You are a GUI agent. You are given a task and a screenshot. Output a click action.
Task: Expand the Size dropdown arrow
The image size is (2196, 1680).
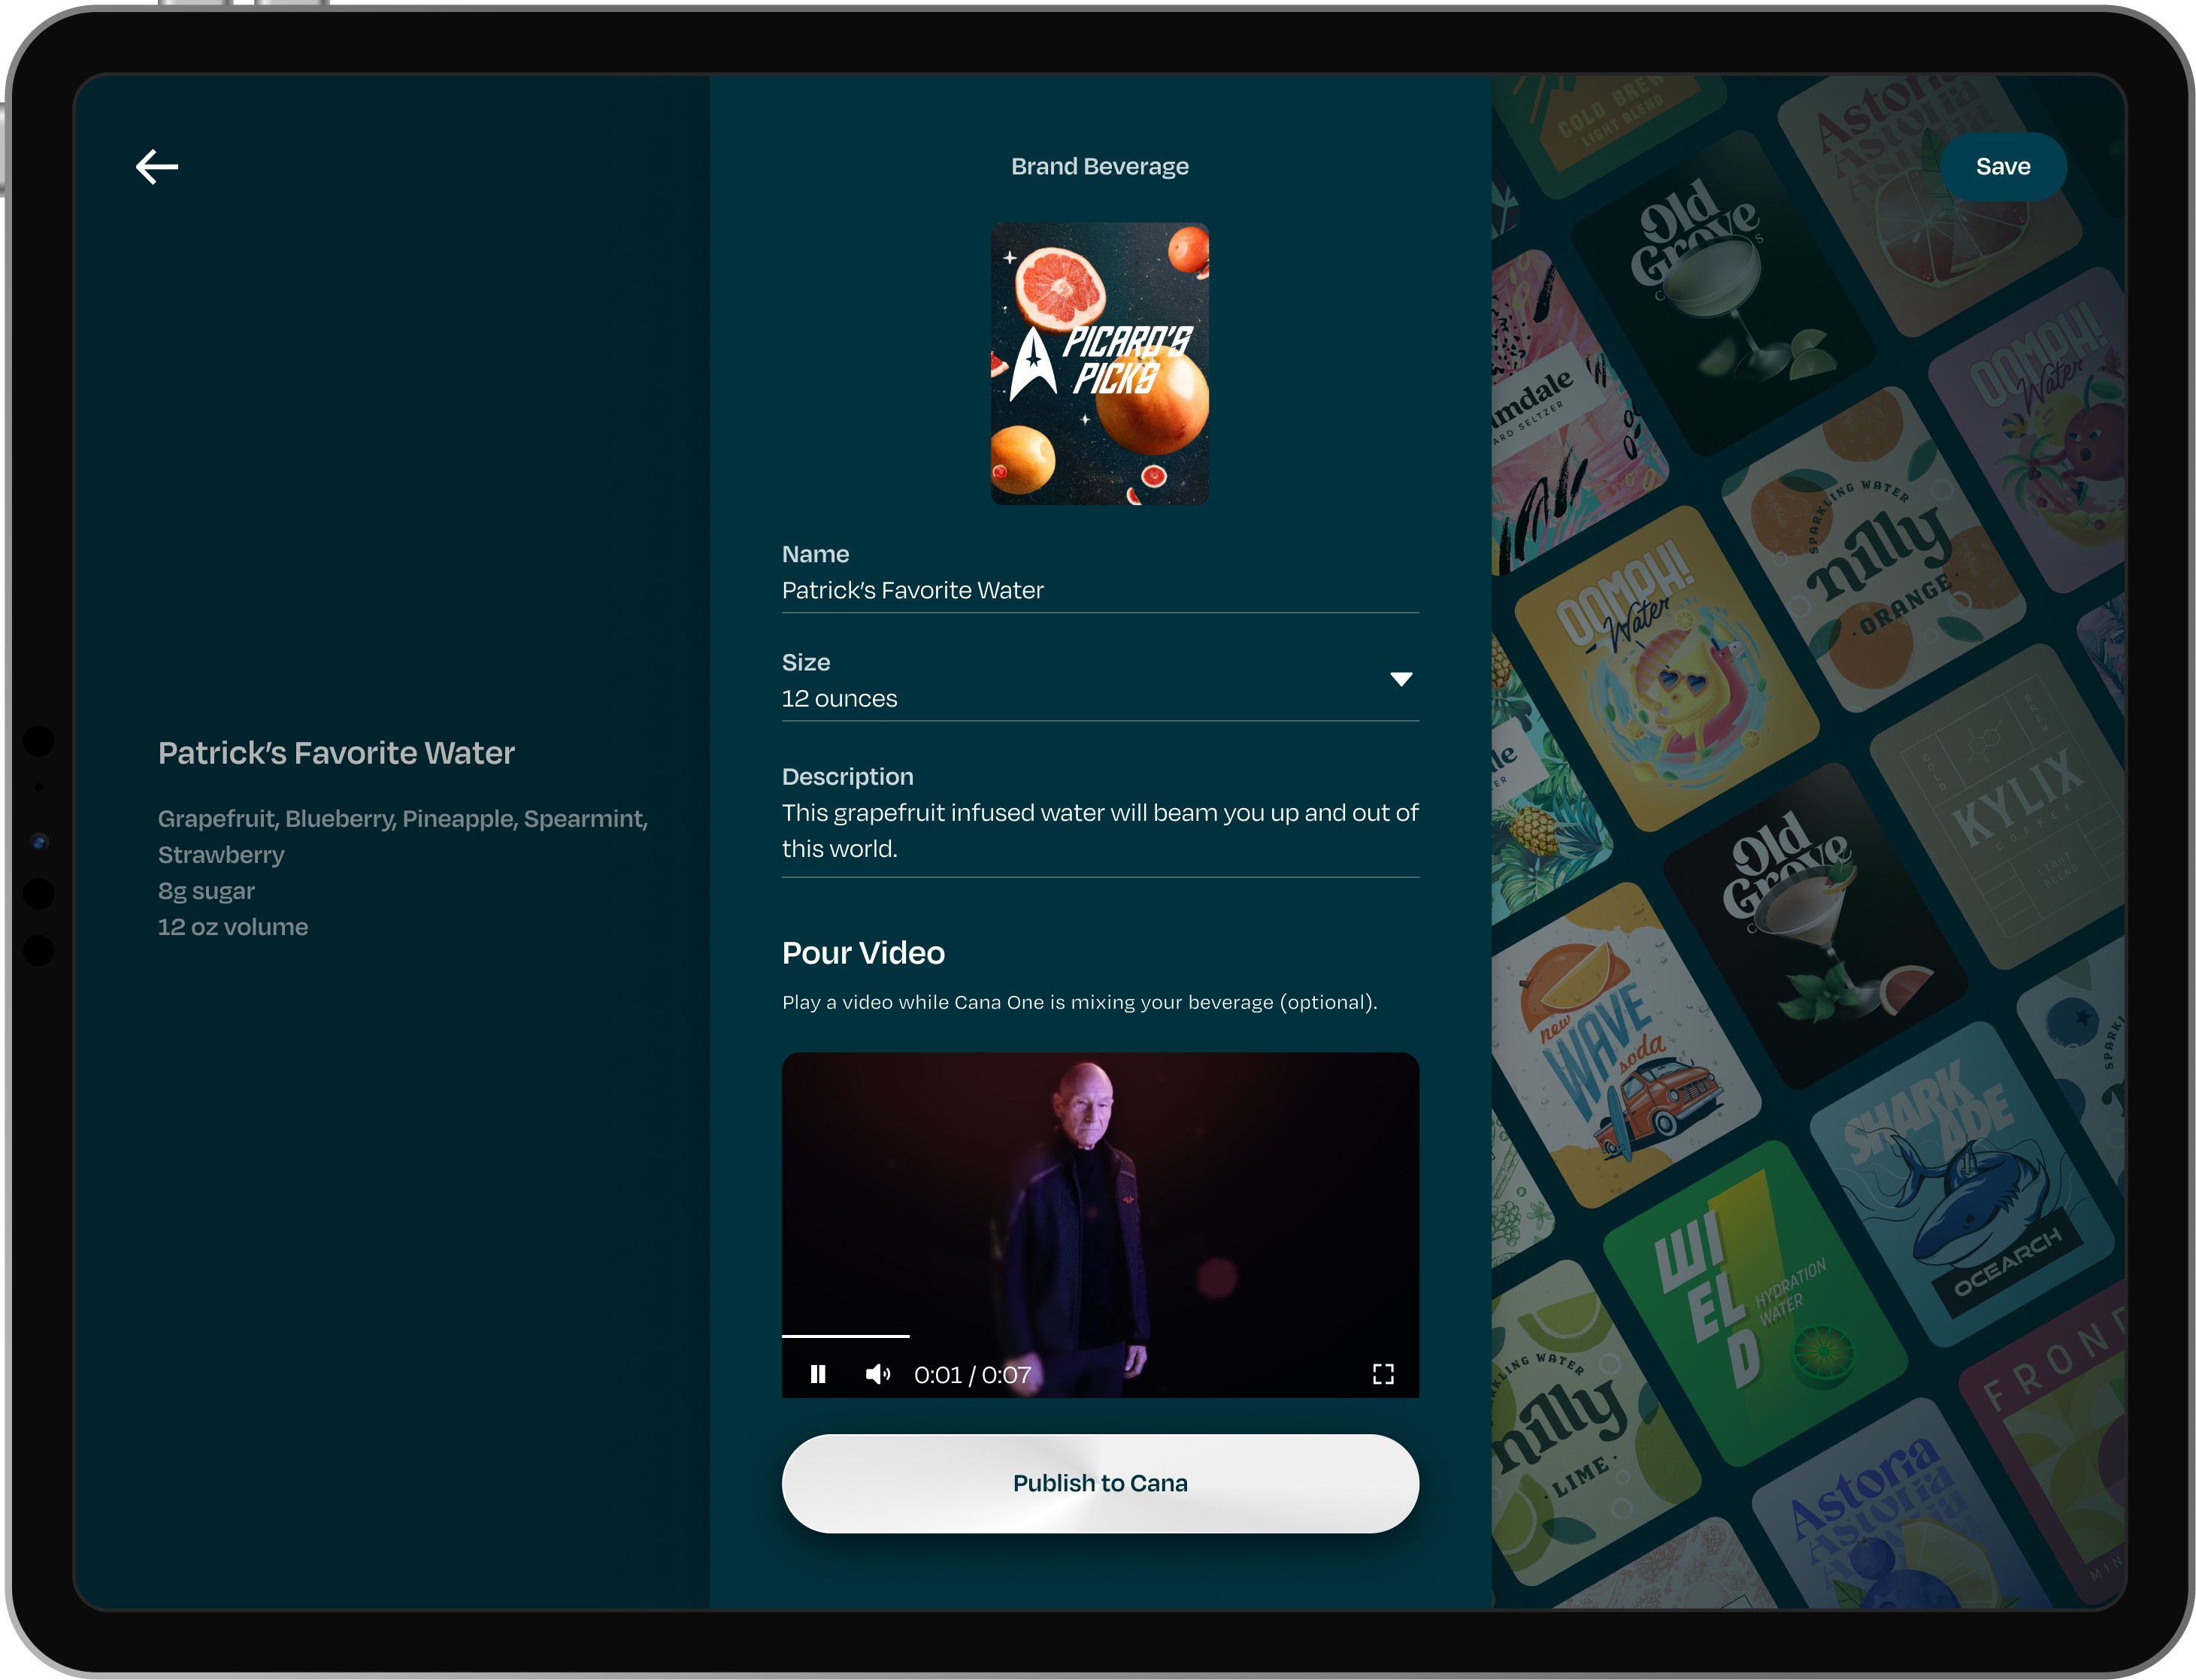coord(1401,679)
